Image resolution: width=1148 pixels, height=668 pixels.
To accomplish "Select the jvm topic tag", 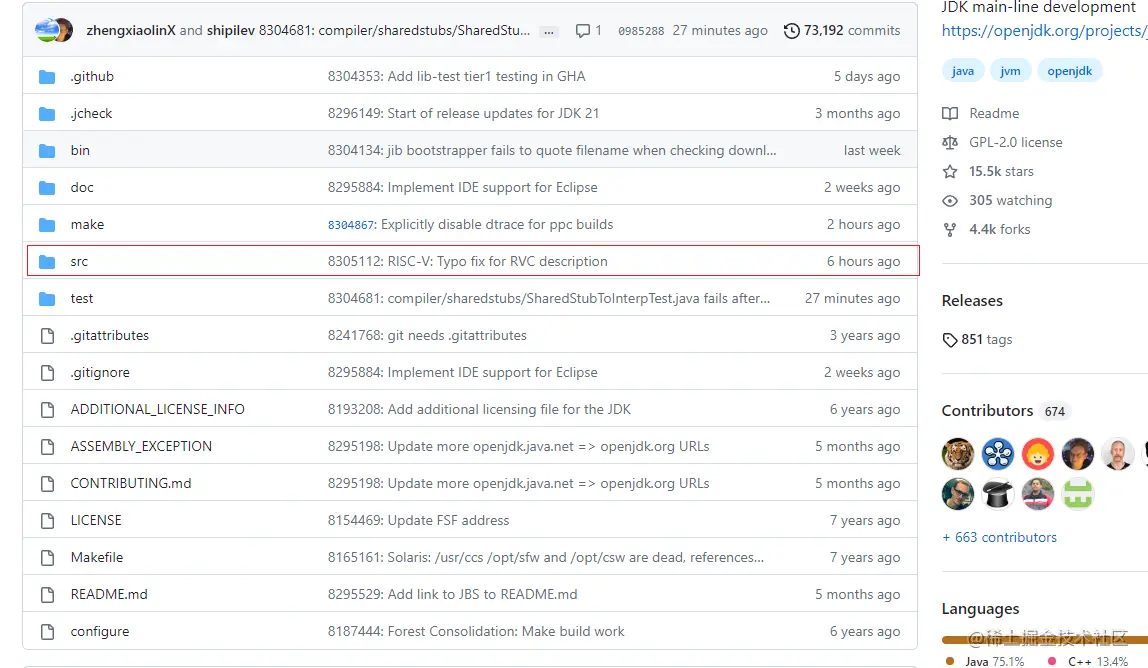I will tap(1010, 71).
